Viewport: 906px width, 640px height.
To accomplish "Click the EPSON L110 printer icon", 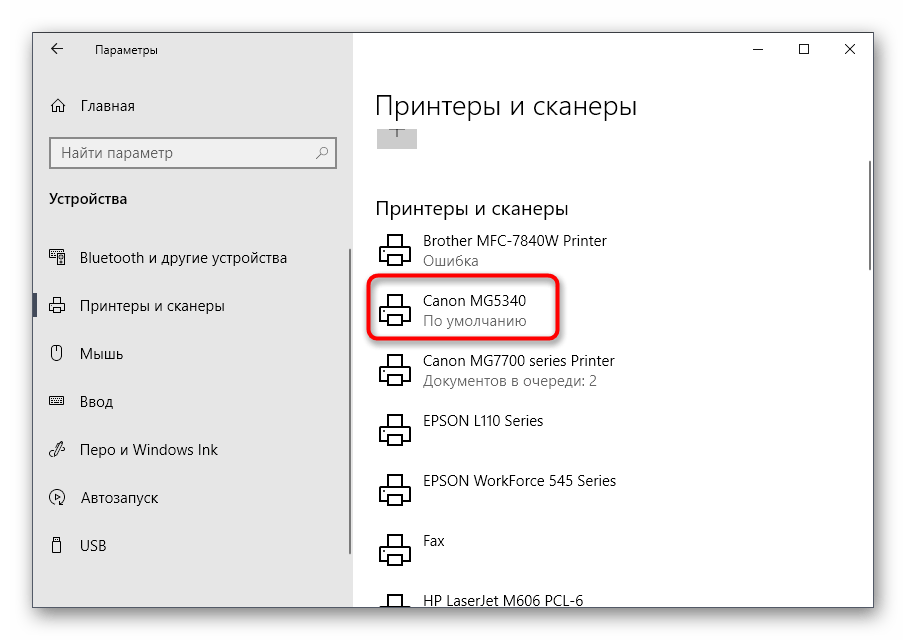I will 395,430.
